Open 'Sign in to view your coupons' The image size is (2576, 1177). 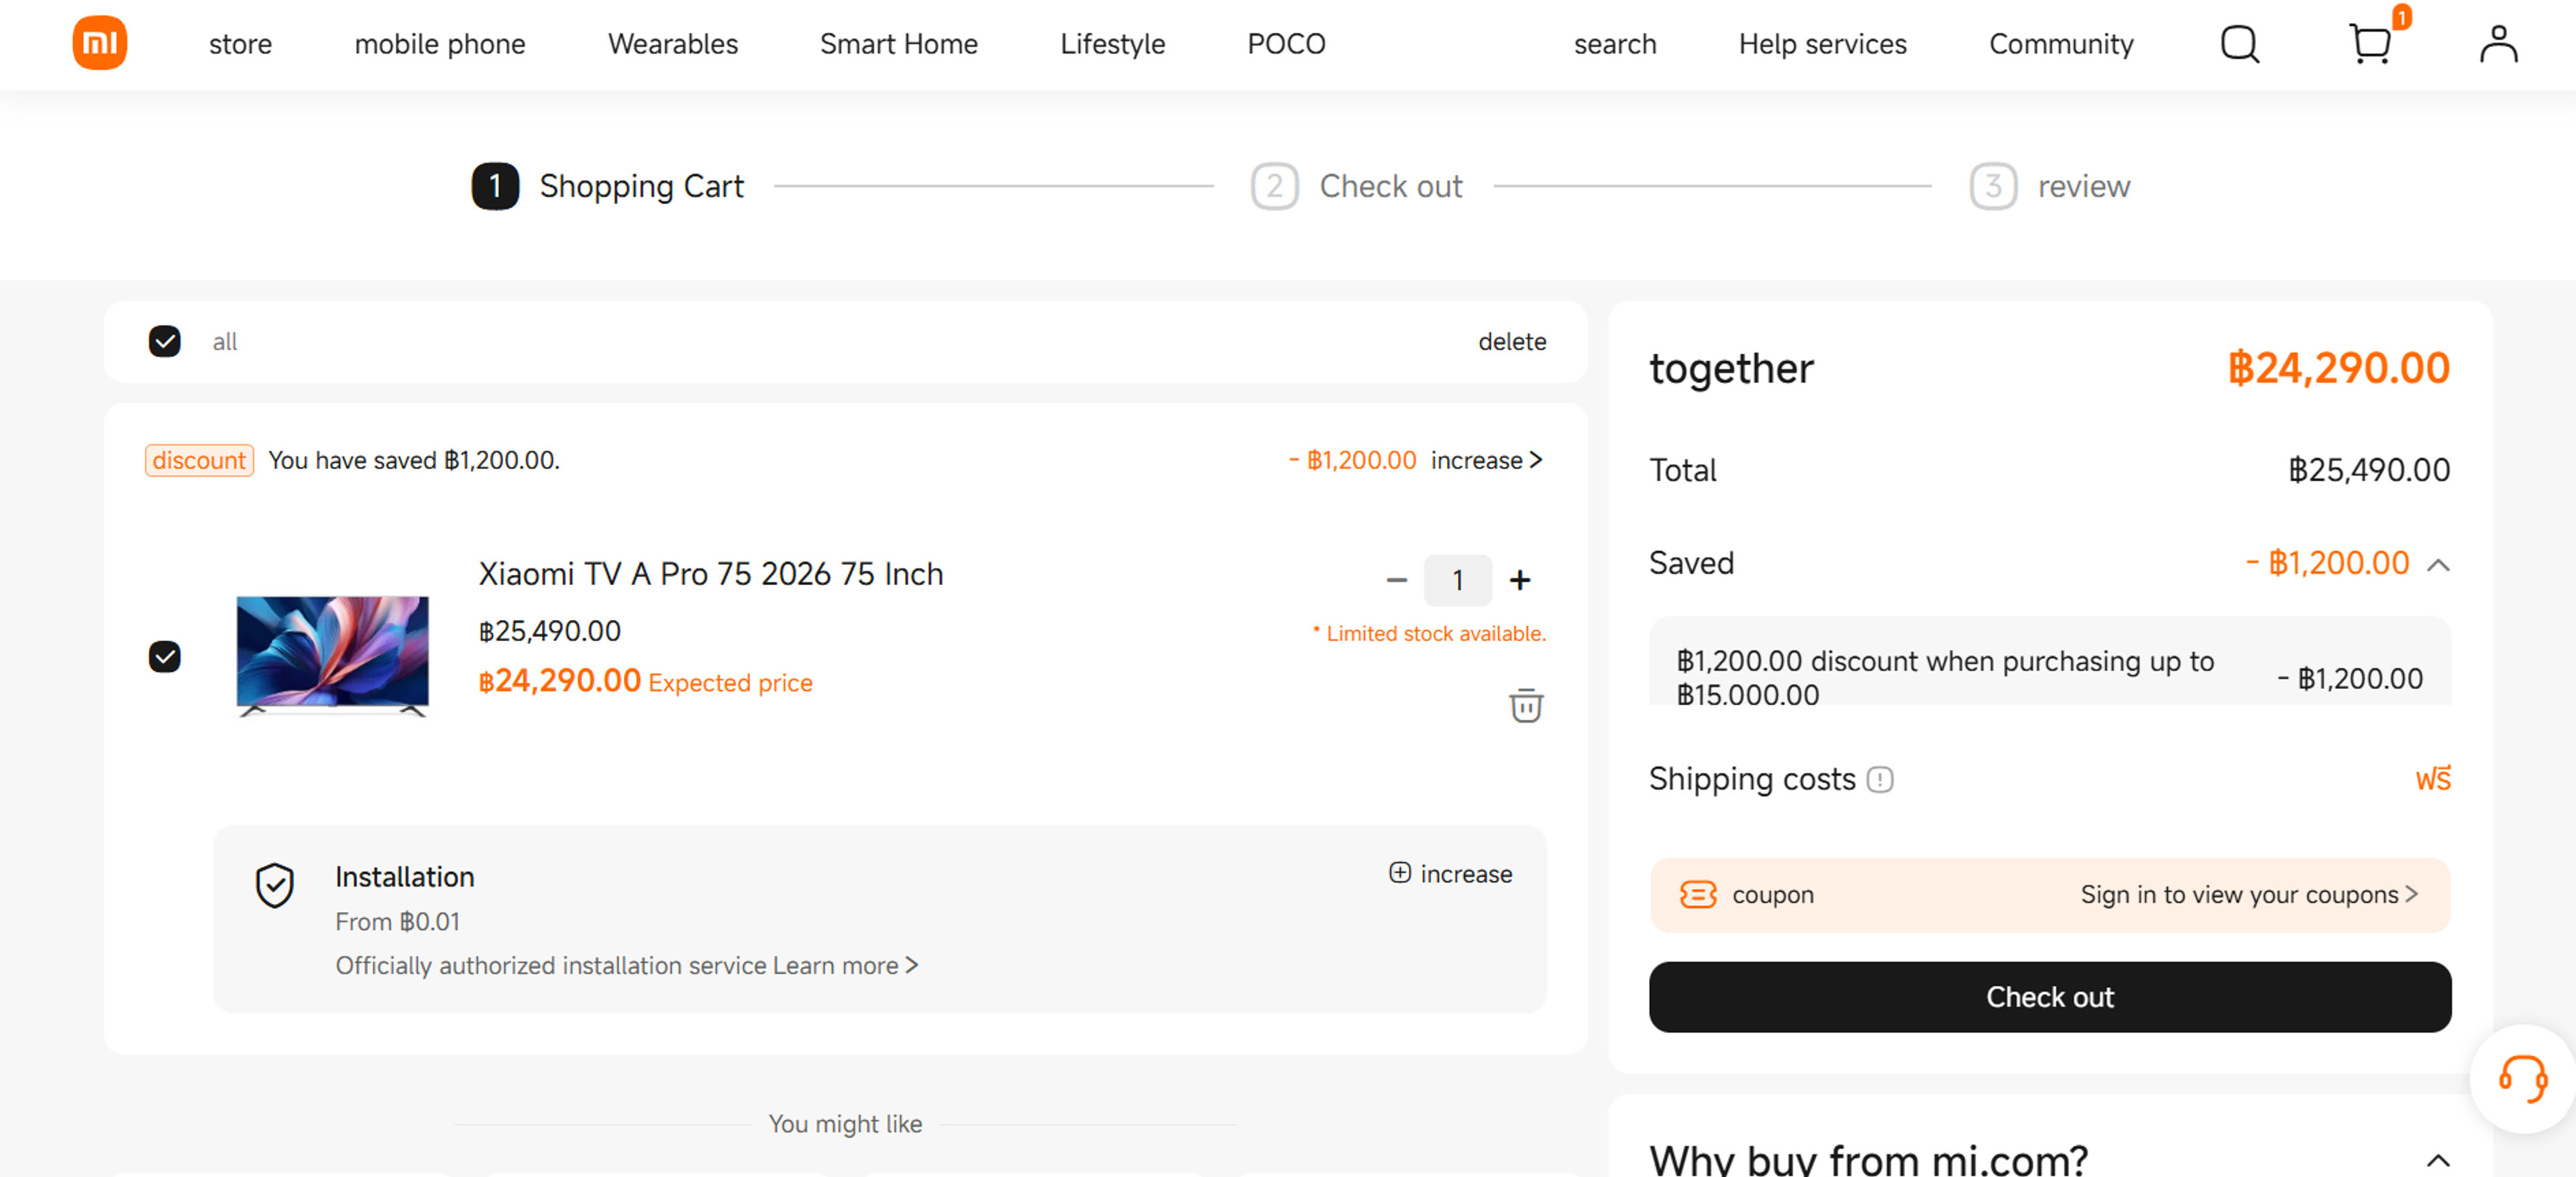(2248, 894)
